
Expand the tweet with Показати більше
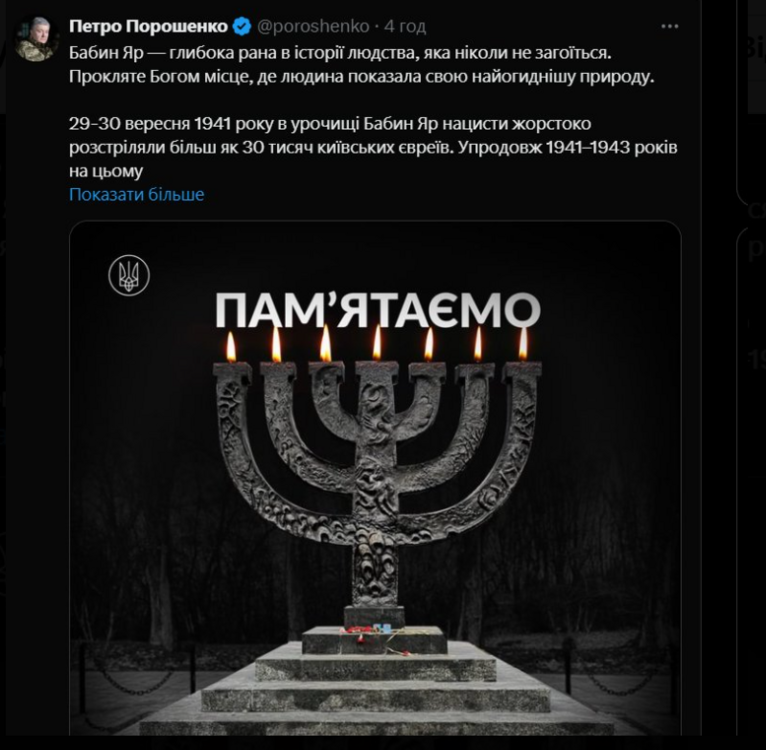pos(137,194)
